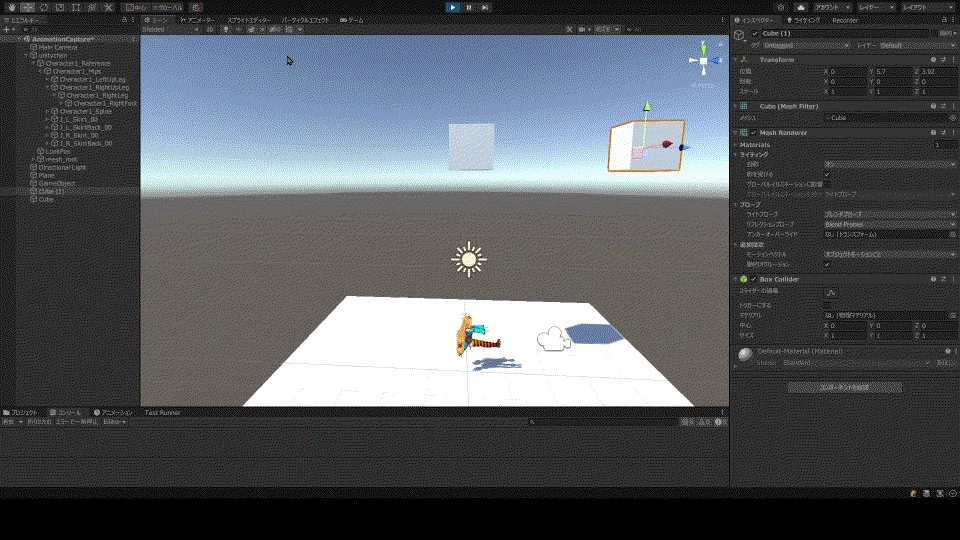Select the Rotate tool in the toolbar
Image resolution: width=960 pixels, height=540 pixels.
point(43,7)
